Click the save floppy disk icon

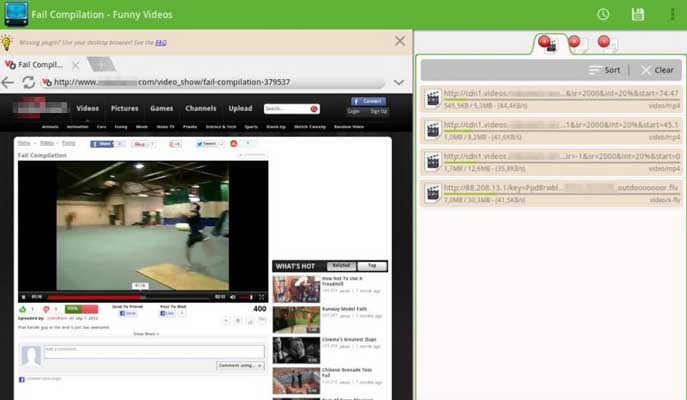[637, 14]
